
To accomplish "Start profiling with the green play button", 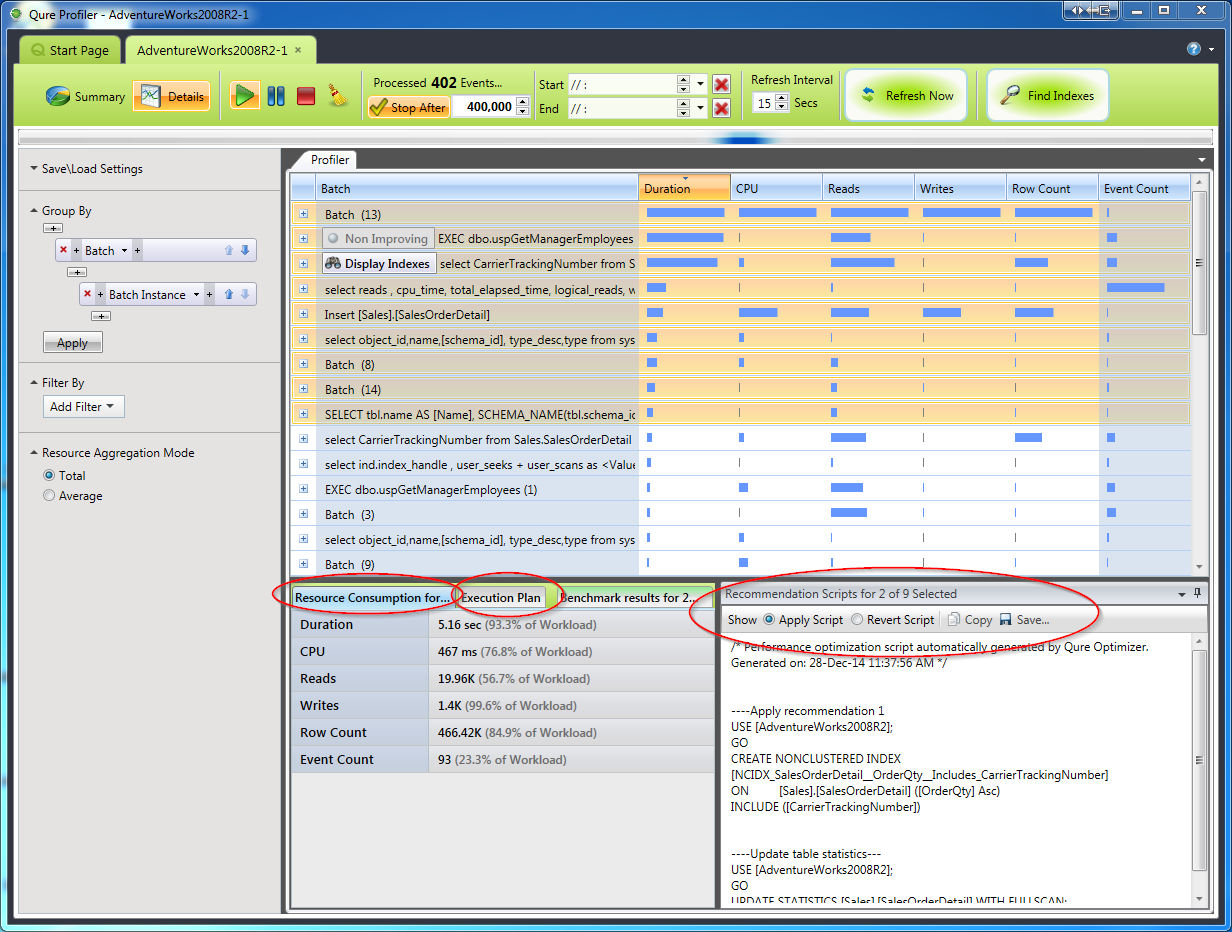I will pos(245,96).
